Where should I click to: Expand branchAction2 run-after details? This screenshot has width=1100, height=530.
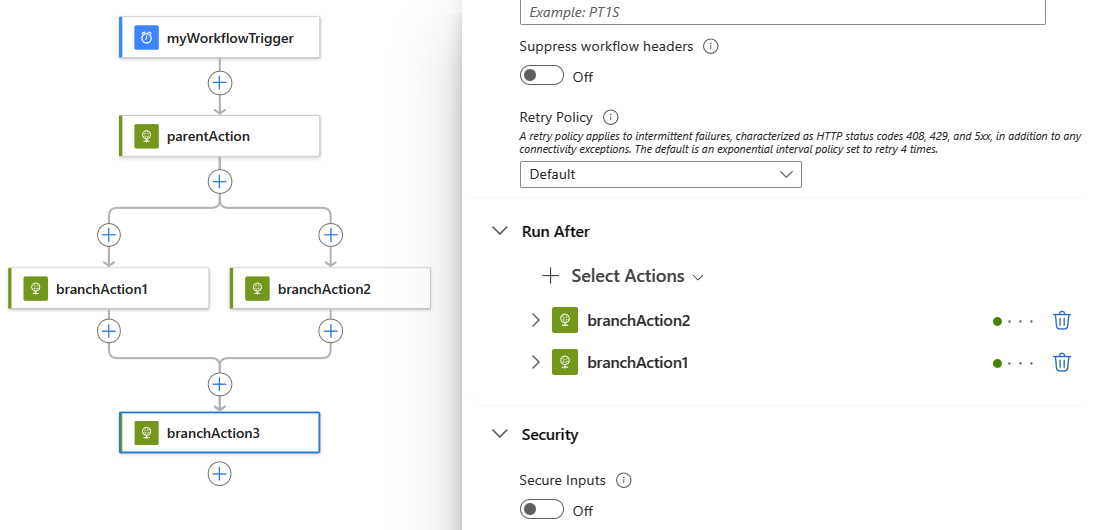click(535, 321)
